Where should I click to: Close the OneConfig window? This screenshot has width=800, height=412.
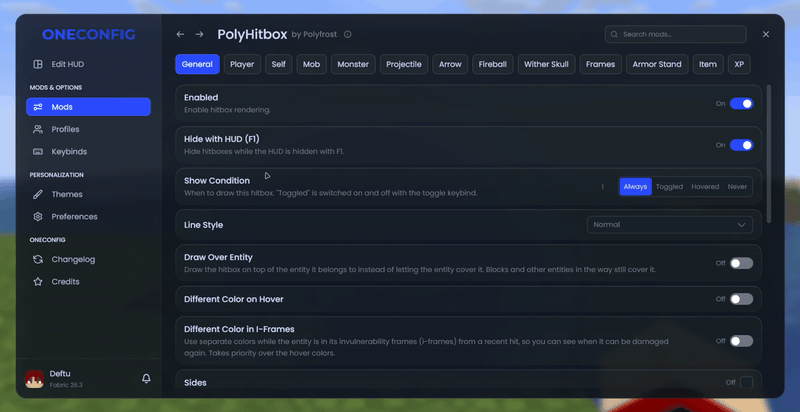tap(766, 34)
